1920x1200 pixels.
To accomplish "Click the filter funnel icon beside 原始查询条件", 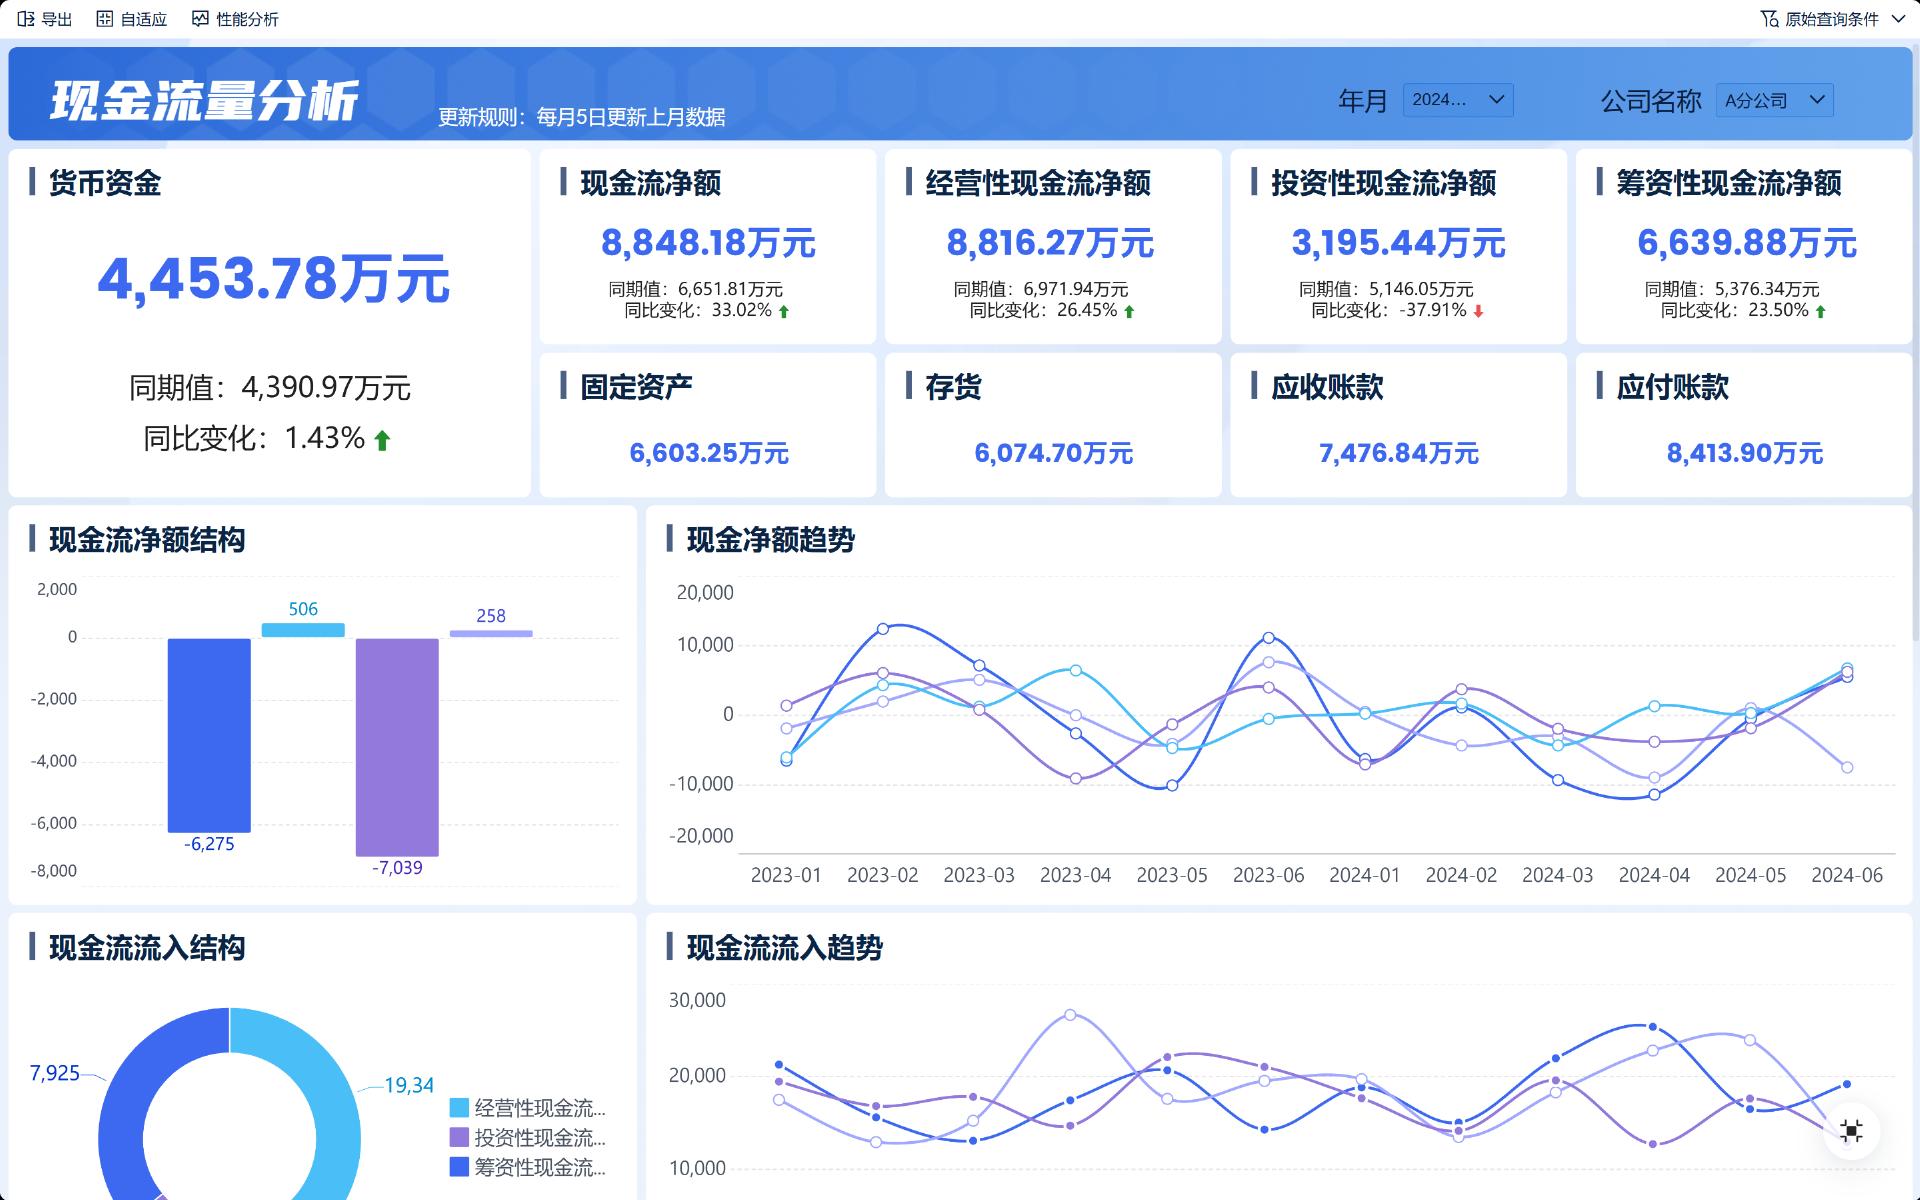I will (x=1771, y=17).
